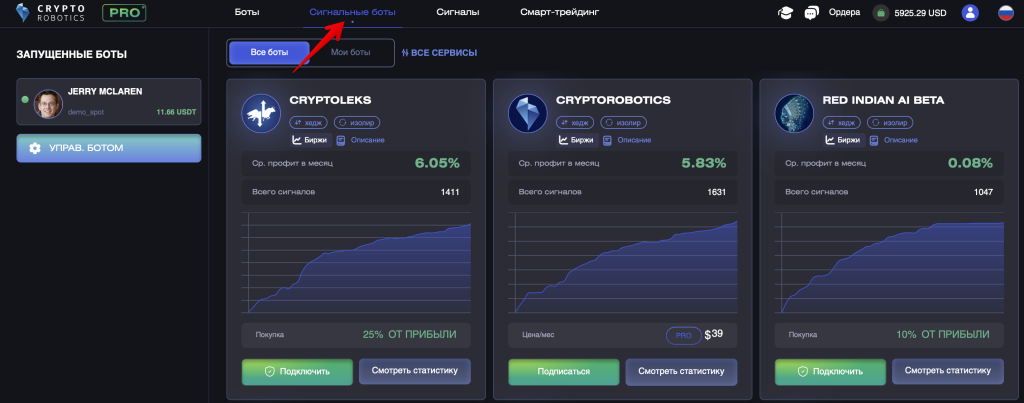Screen dimensions: 1024x403
Task: Change language via Russian flag icon
Action: 1006,12
